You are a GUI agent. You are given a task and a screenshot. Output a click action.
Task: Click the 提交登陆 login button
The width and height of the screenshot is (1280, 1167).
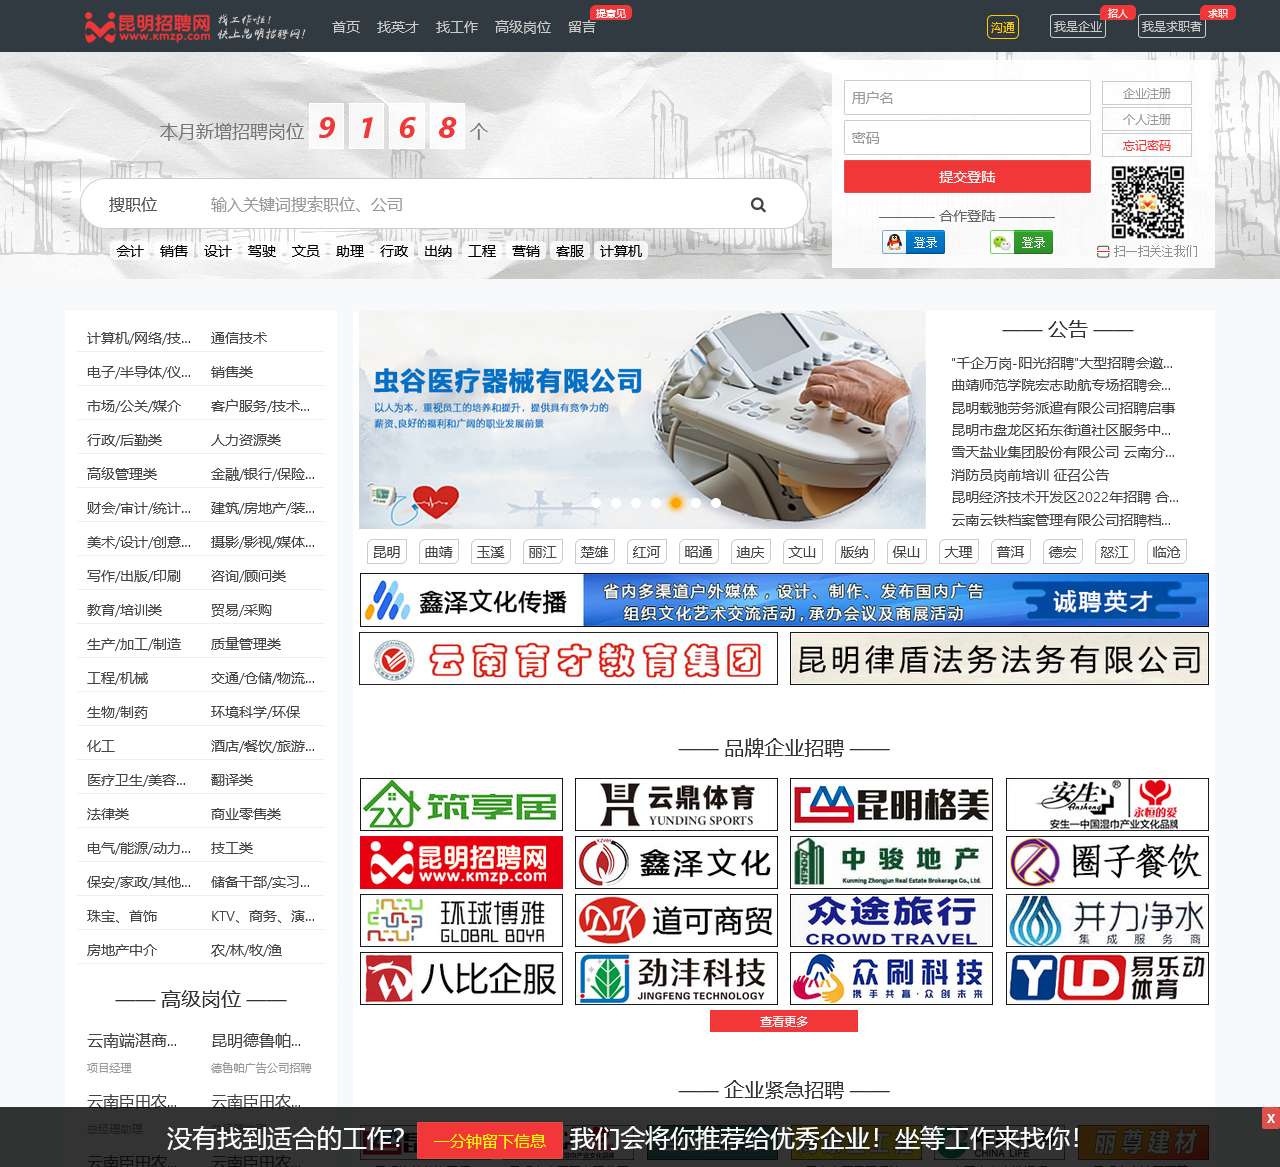pyautogui.click(x=967, y=176)
